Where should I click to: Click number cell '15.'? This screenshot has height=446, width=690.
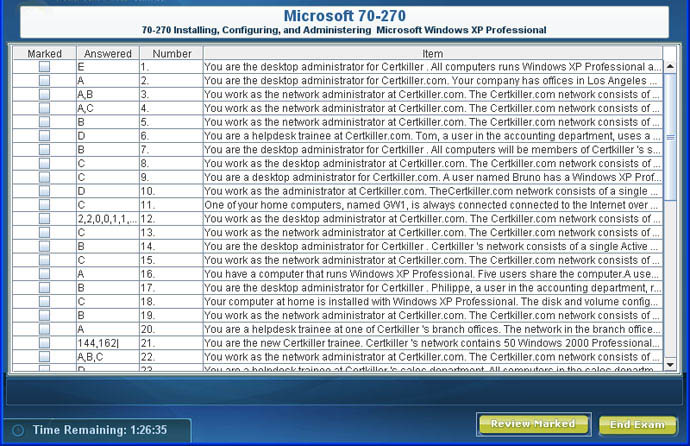click(172, 260)
